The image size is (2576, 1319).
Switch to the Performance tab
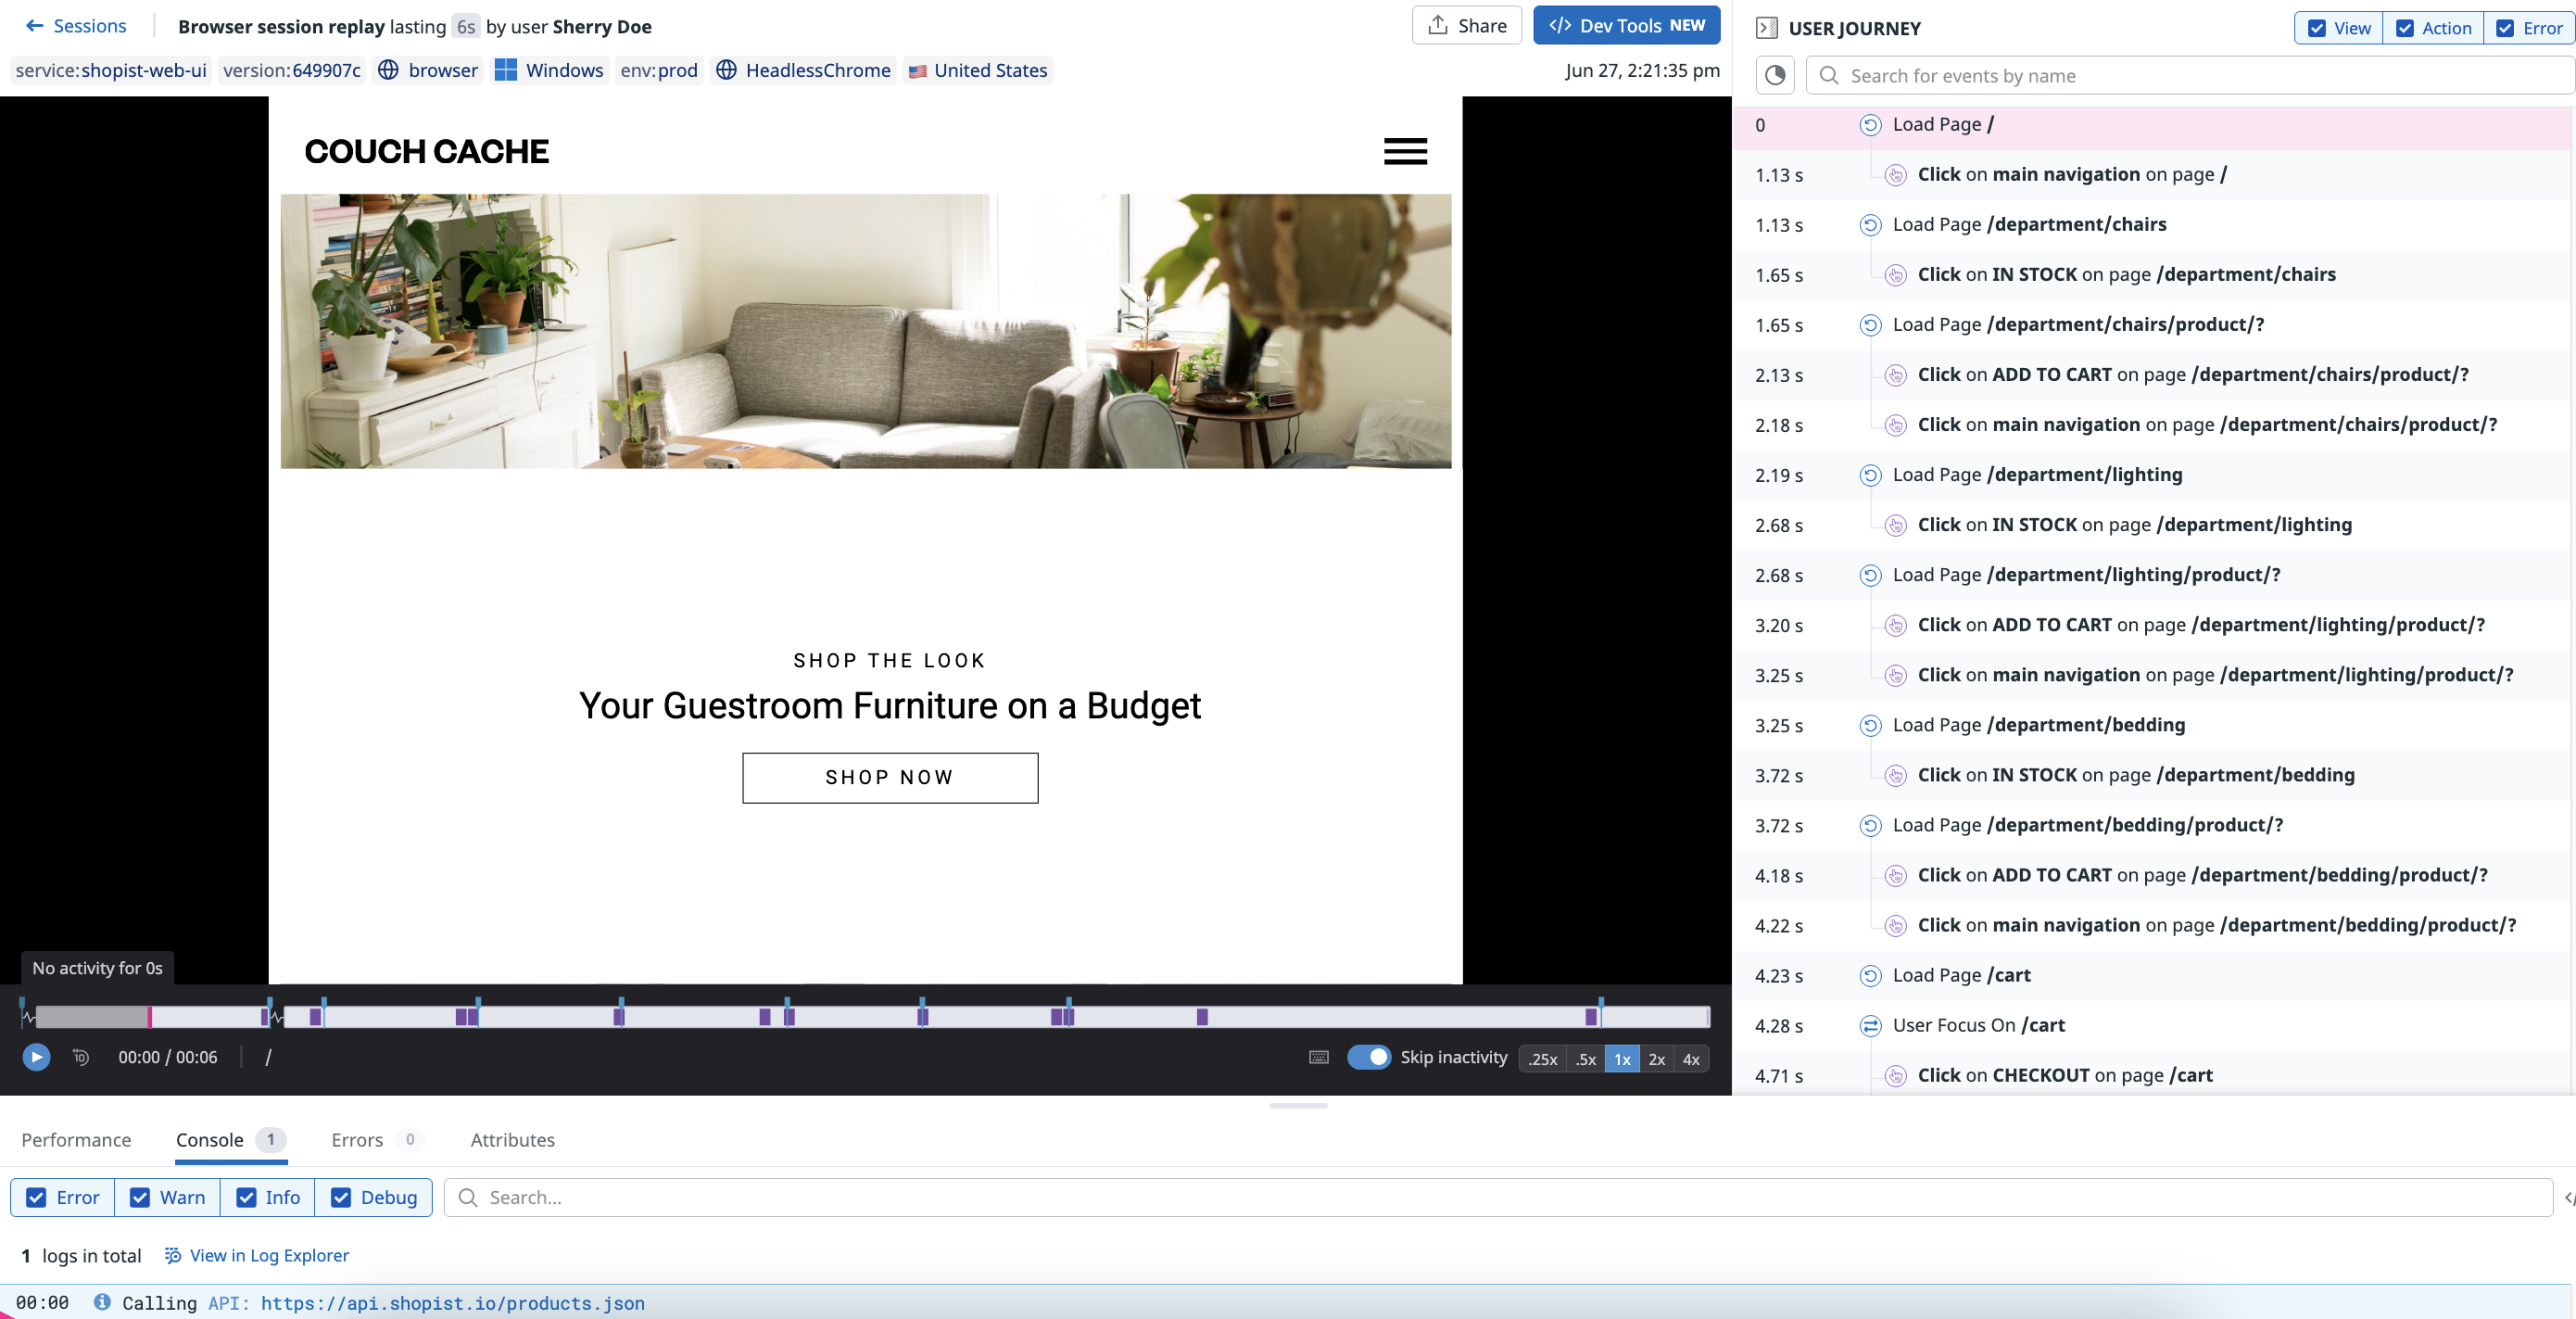pos(75,1140)
